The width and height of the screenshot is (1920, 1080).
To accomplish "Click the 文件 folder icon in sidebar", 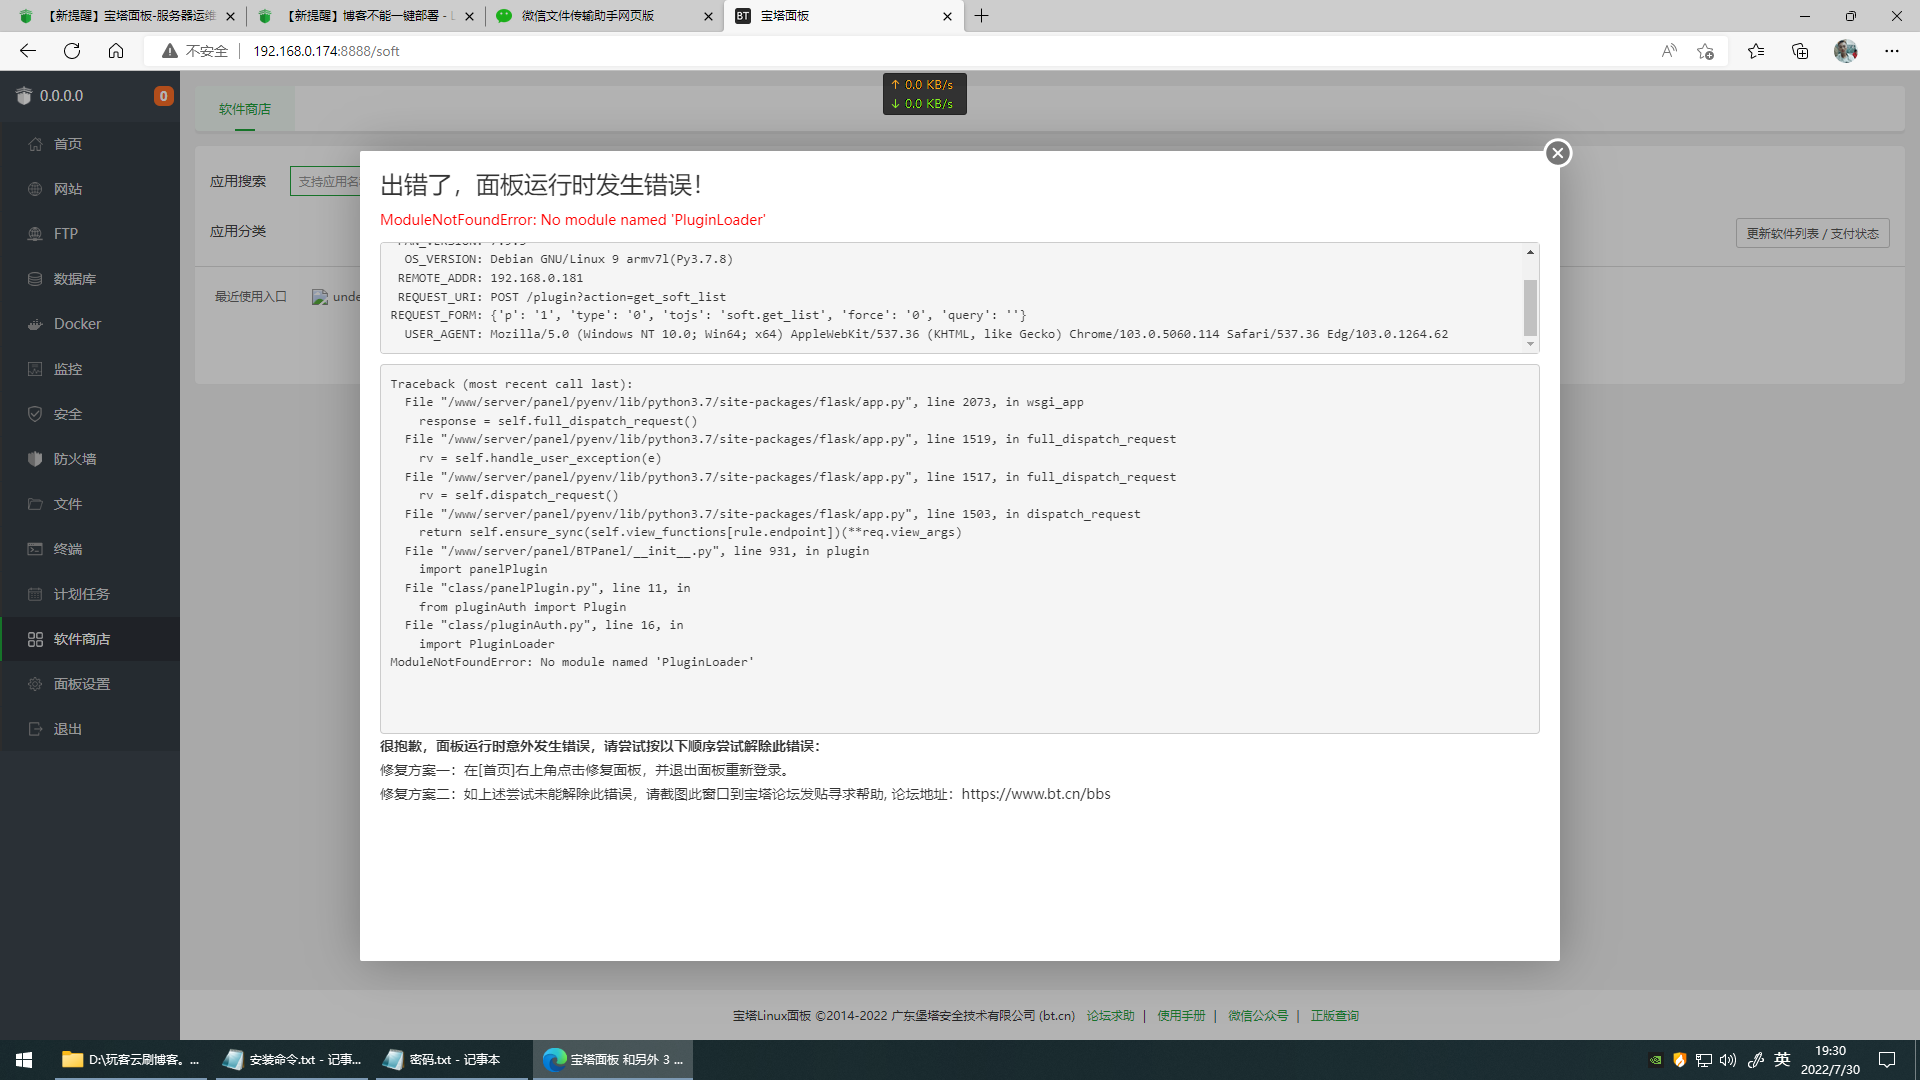I will point(35,504).
